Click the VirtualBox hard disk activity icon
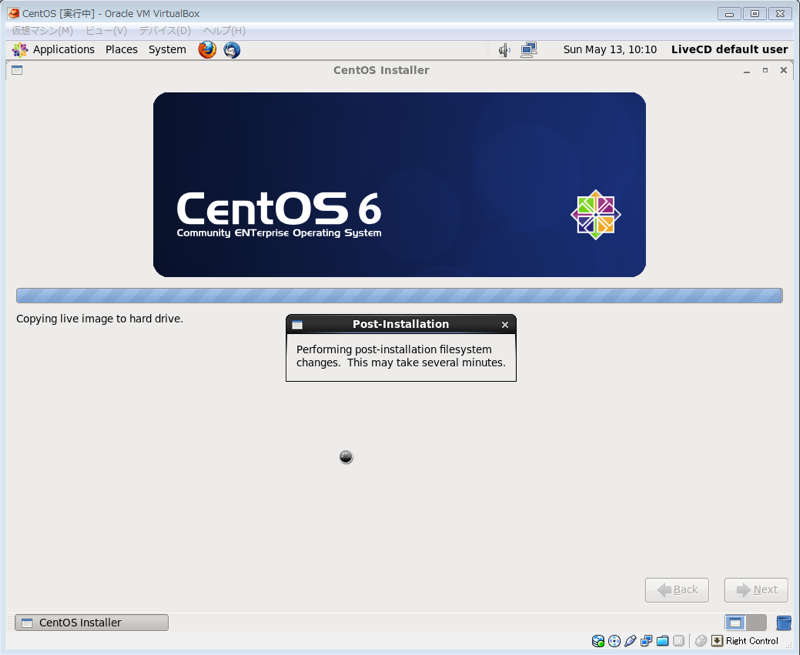Viewport: 800px width, 655px height. [598, 641]
